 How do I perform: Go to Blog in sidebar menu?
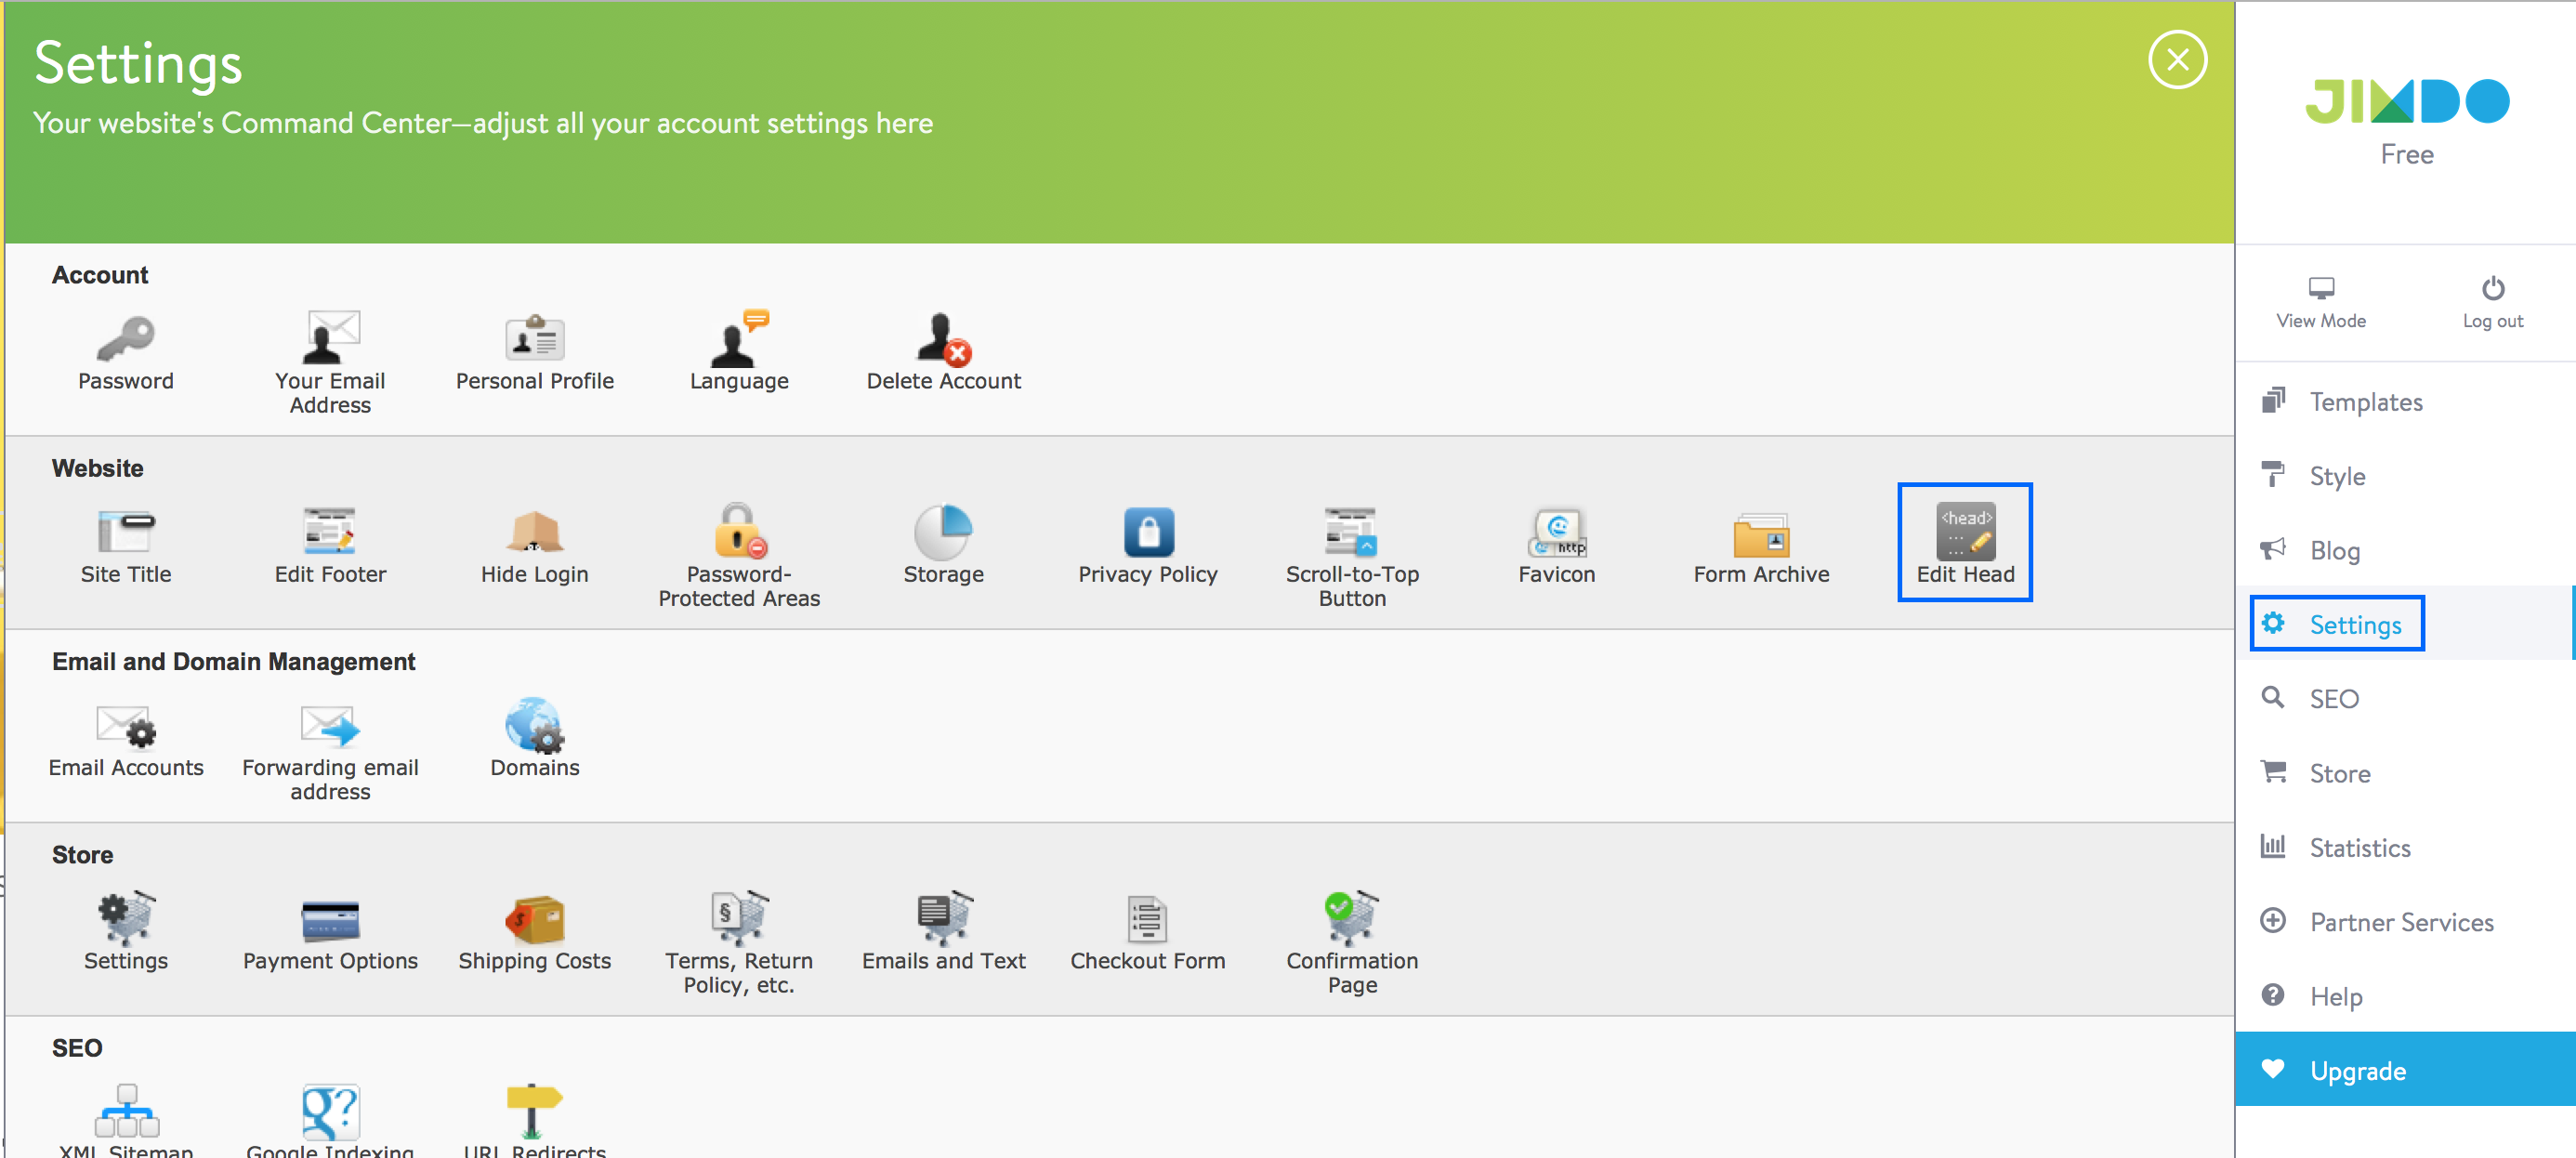click(x=2334, y=551)
